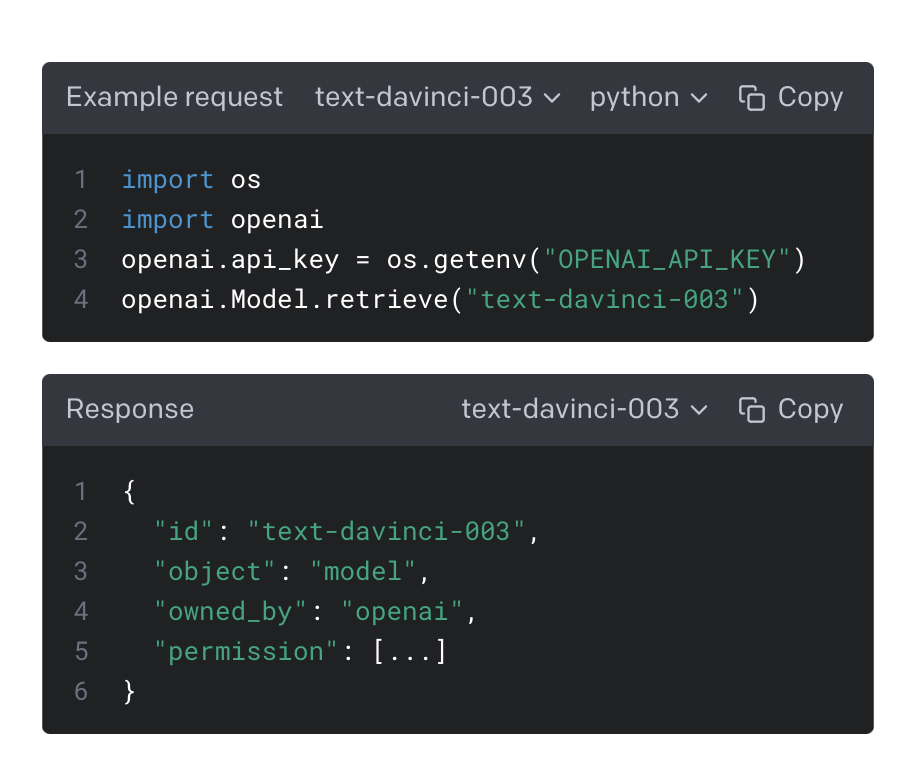This screenshot has height=773, width=897.
Task: Open the text-davinci-003 model dropdown in Example request
Action: (438, 97)
